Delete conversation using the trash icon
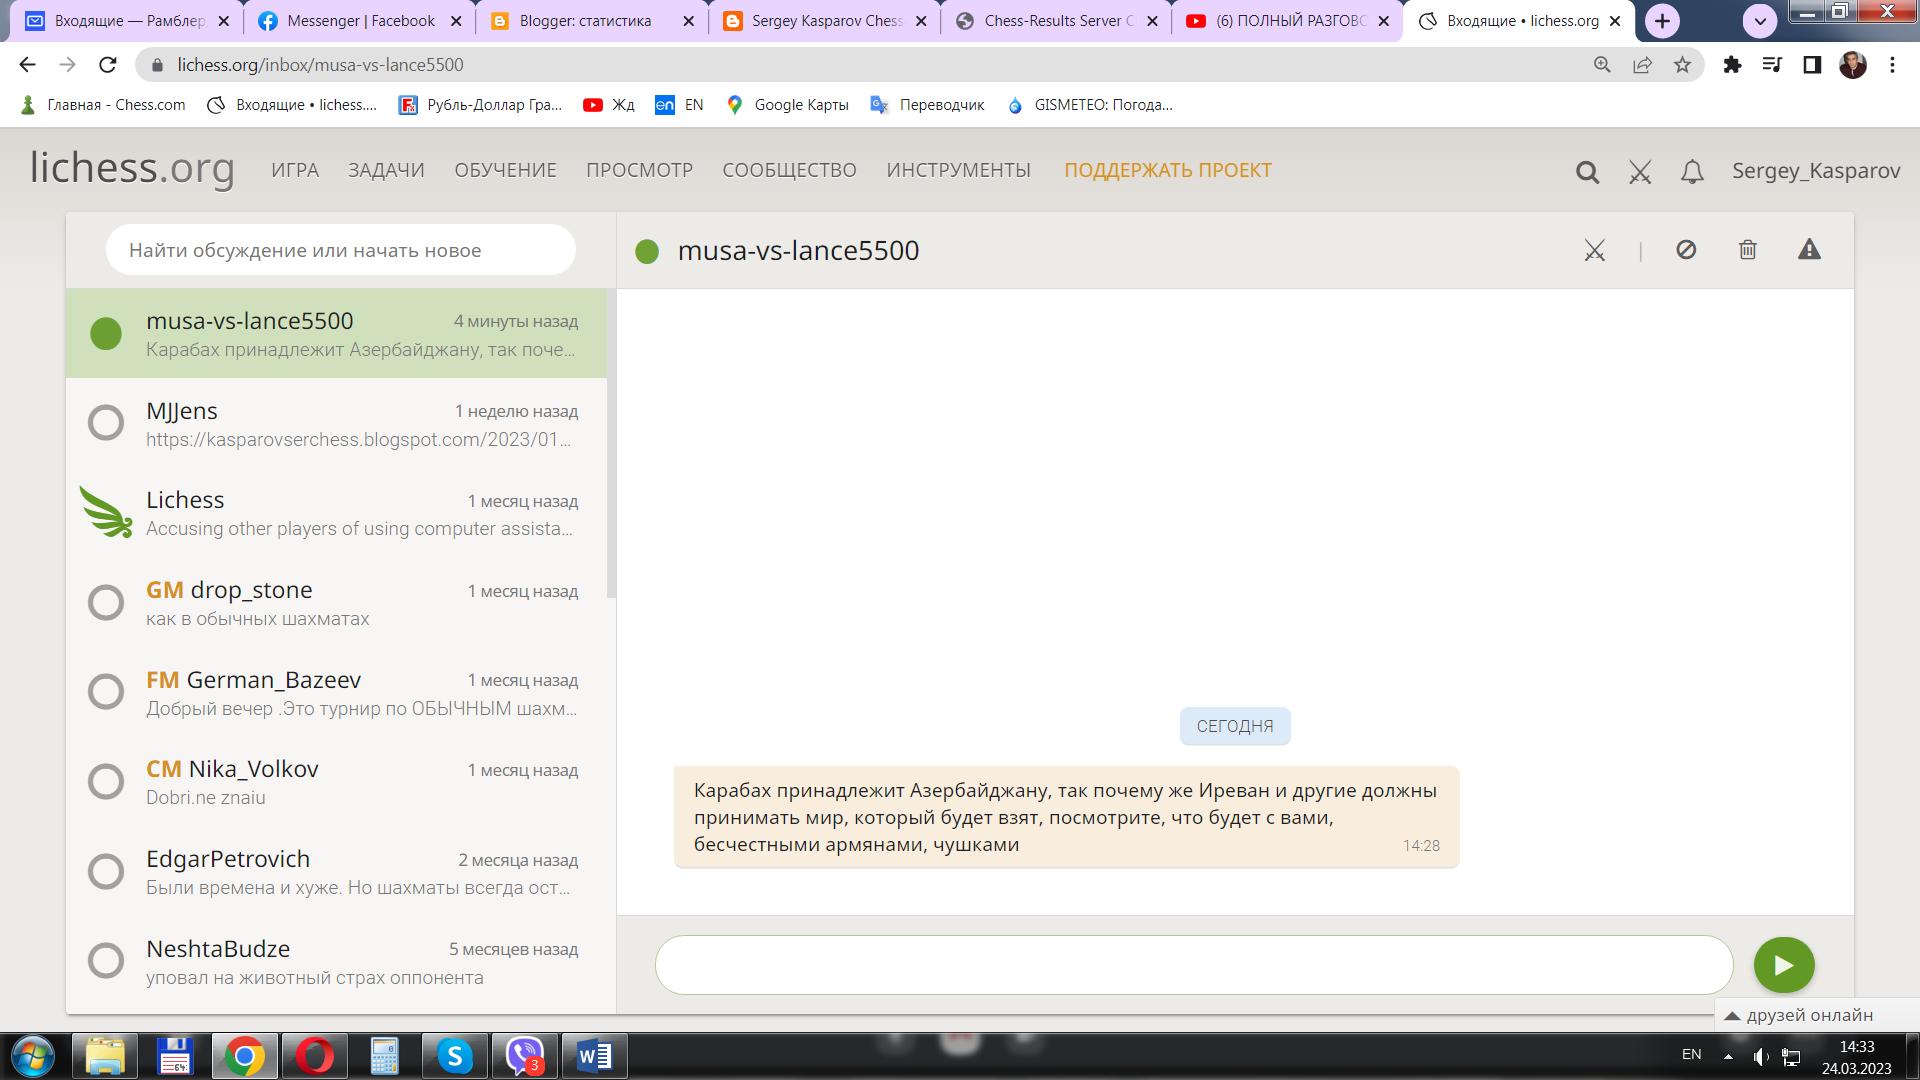The height and width of the screenshot is (1080, 1920). pyautogui.click(x=1747, y=250)
